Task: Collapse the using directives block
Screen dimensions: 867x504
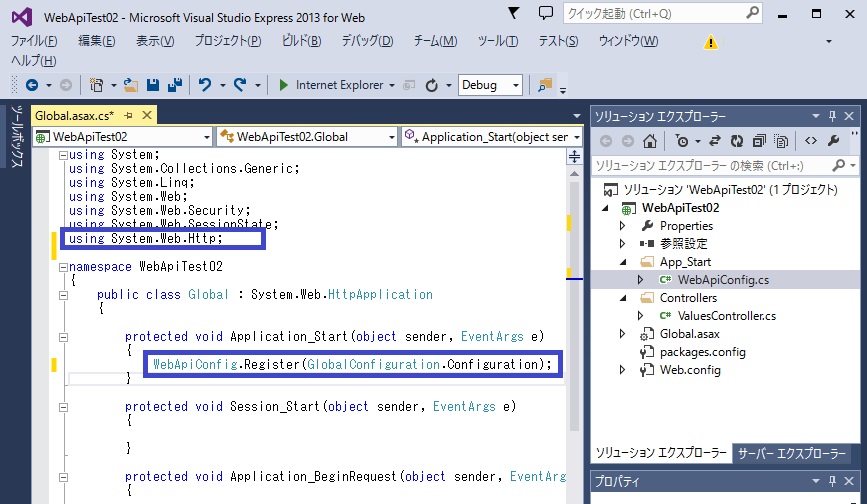Action: 64,155
